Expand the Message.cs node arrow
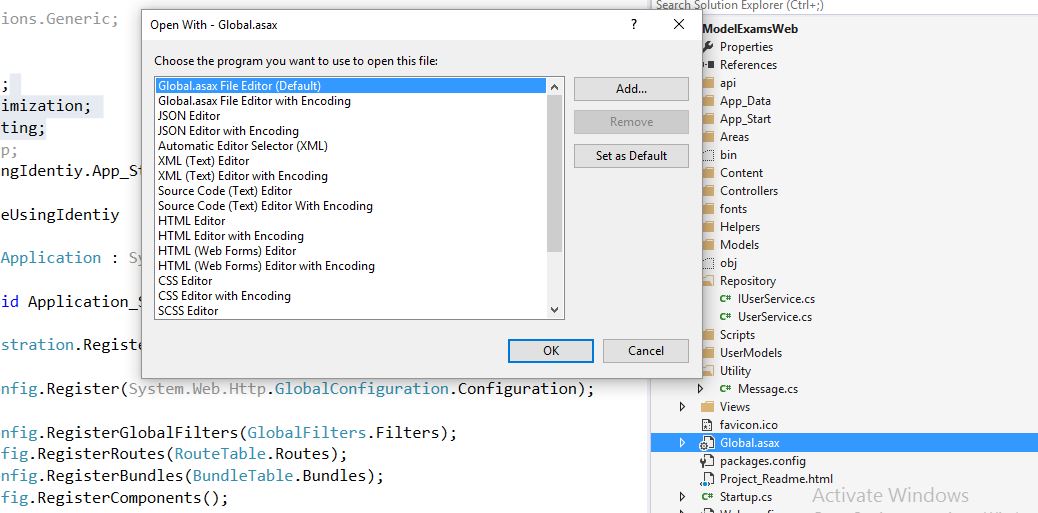This screenshot has width=1038, height=513. (700, 389)
